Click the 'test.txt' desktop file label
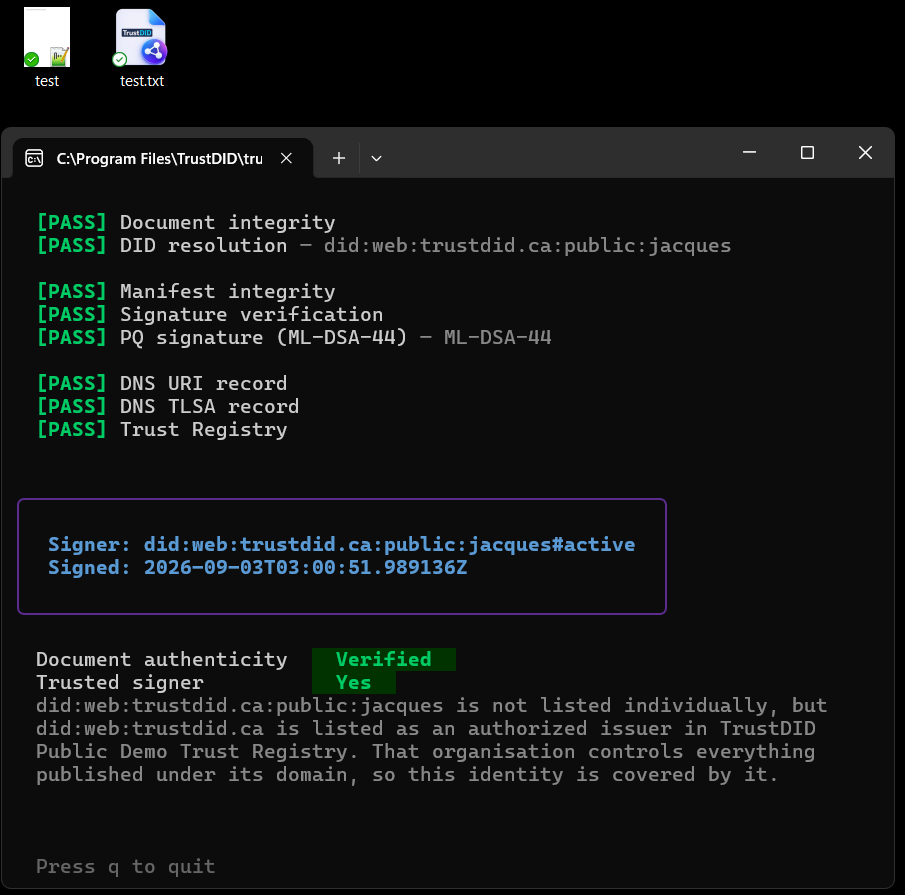The width and height of the screenshot is (905, 895). pos(142,81)
